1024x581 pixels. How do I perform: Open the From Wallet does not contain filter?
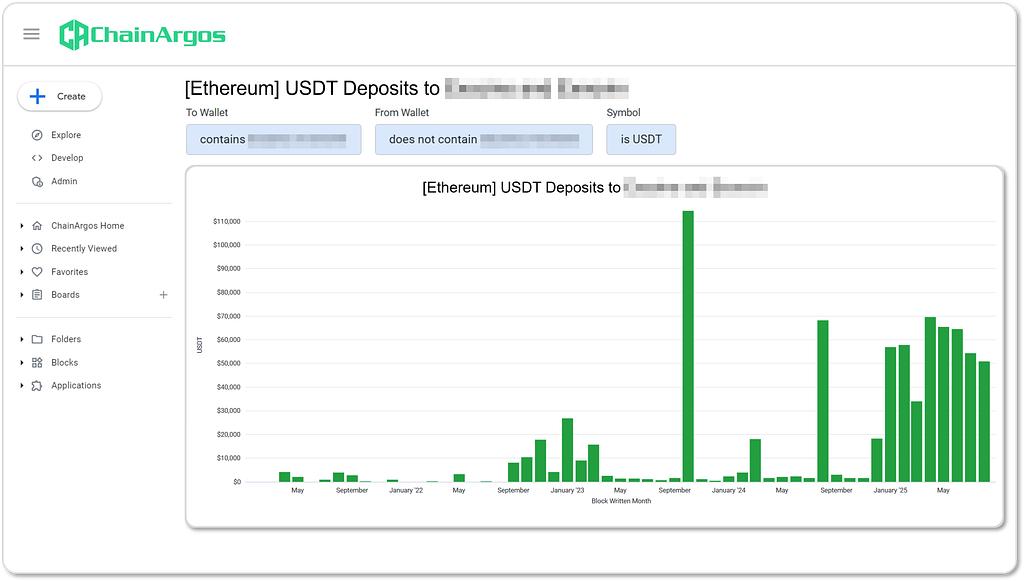tap(483, 140)
